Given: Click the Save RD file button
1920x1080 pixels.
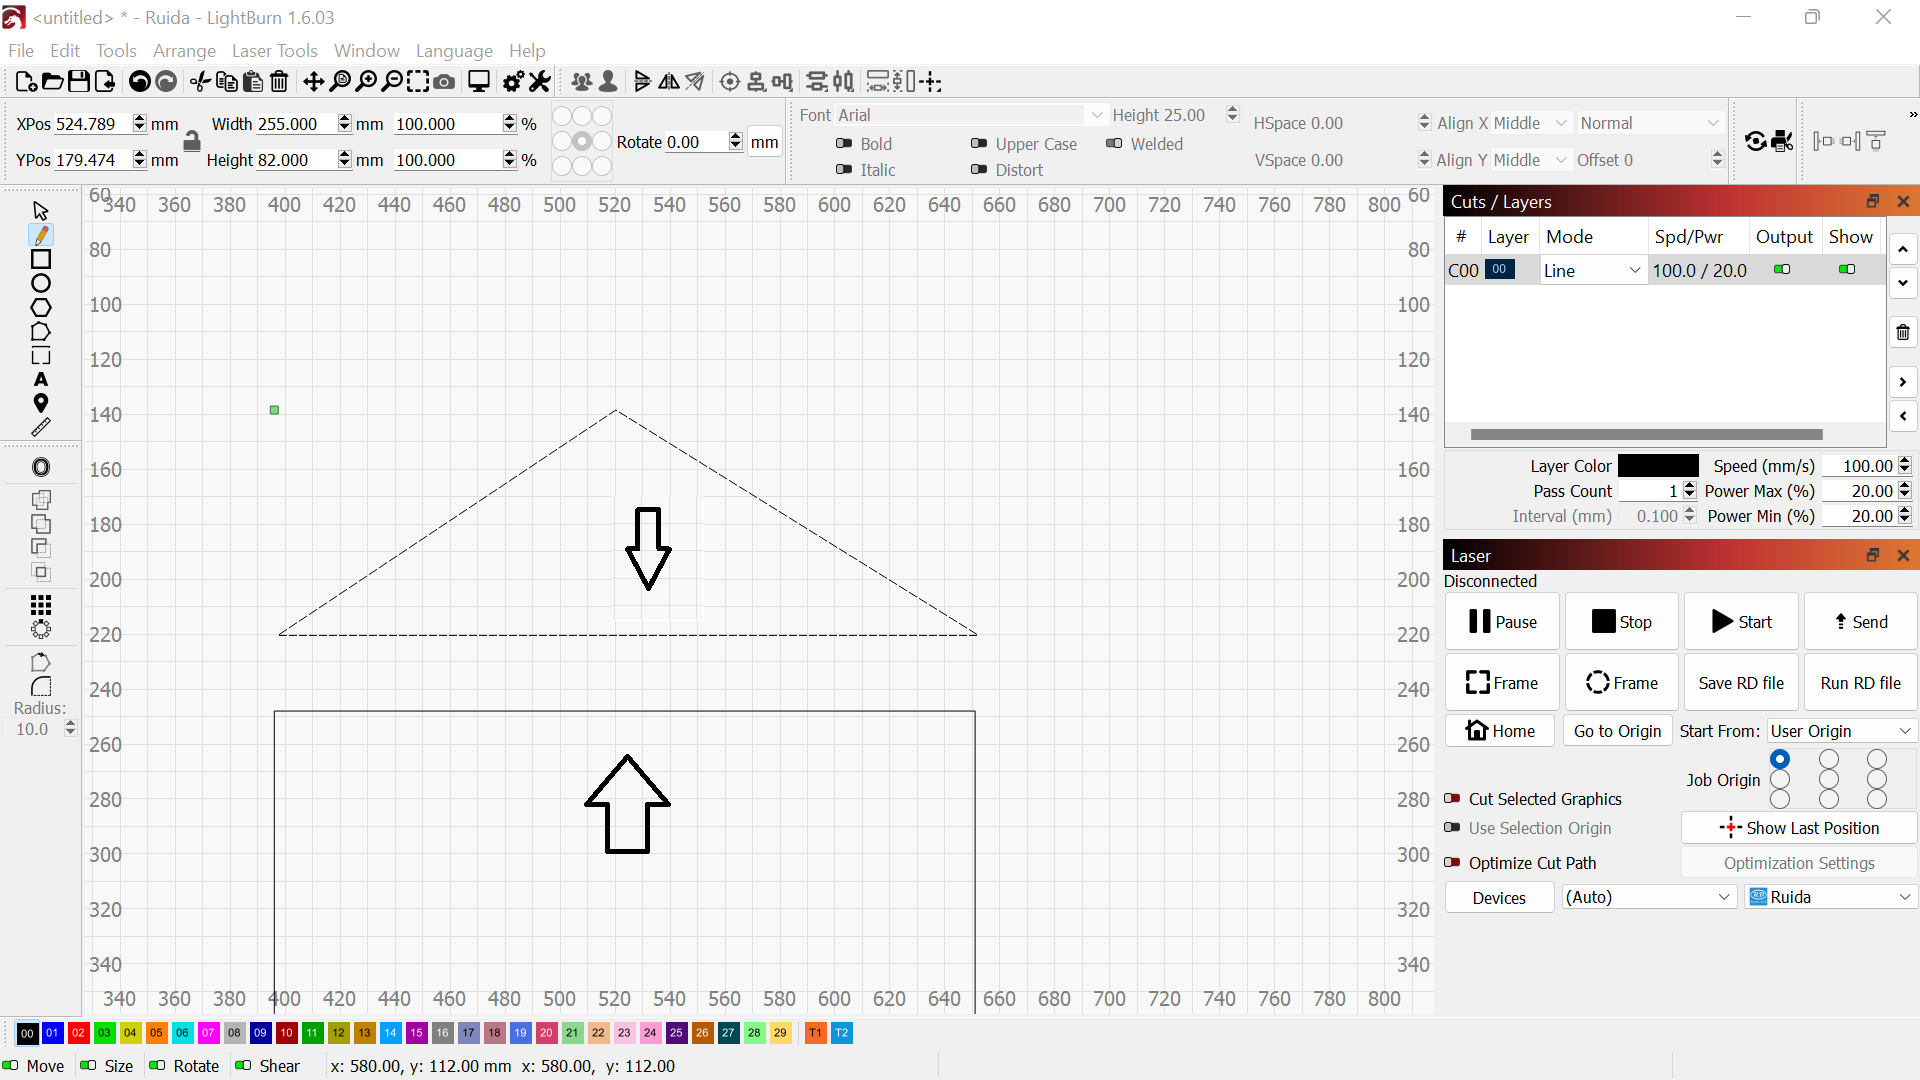Looking at the screenshot, I should click(1740, 683).
